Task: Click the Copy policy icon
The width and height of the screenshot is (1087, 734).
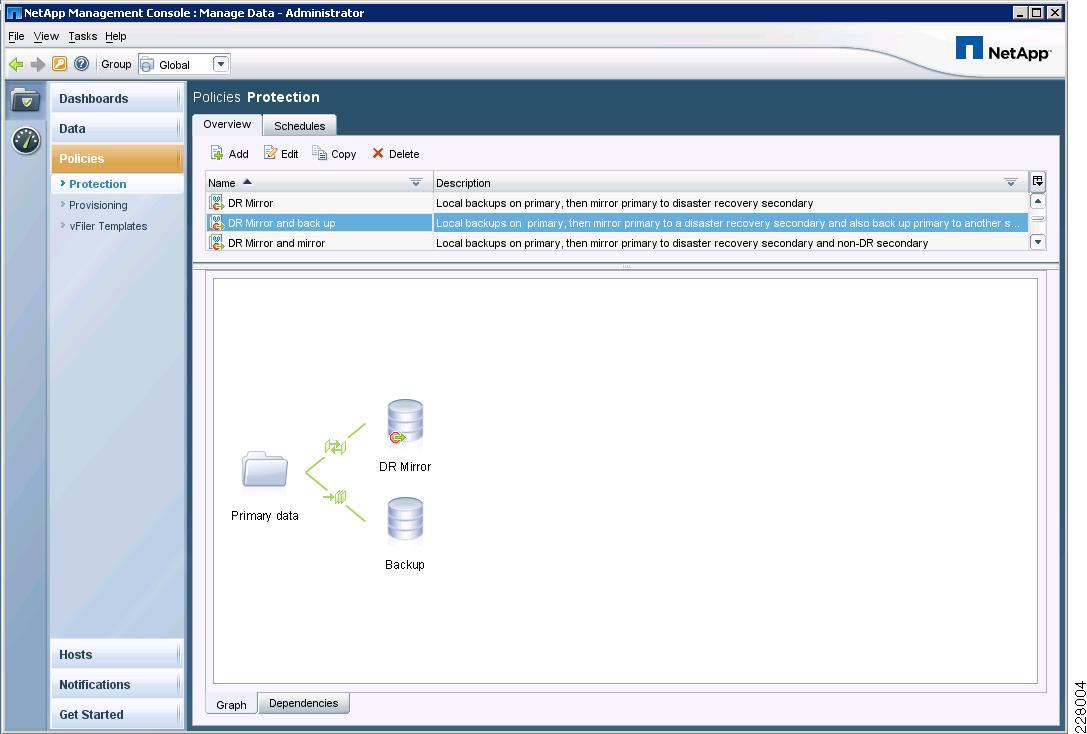Action: point(320,153)
